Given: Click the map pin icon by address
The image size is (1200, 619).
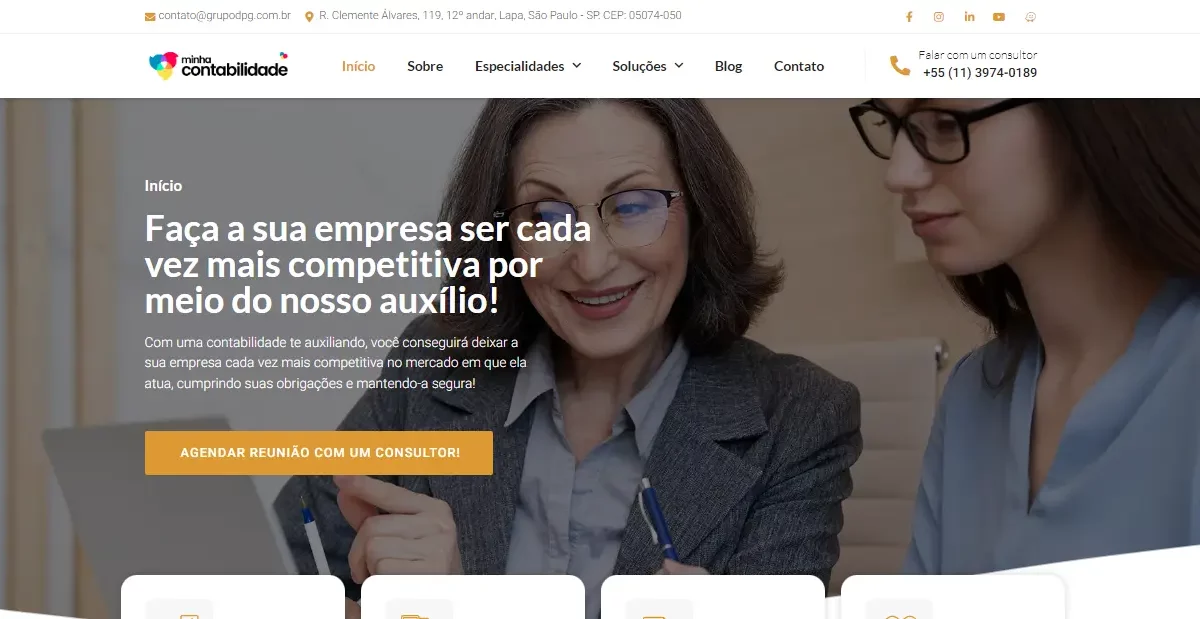Looking at the screenshot, I should click(x=309, y=16).
